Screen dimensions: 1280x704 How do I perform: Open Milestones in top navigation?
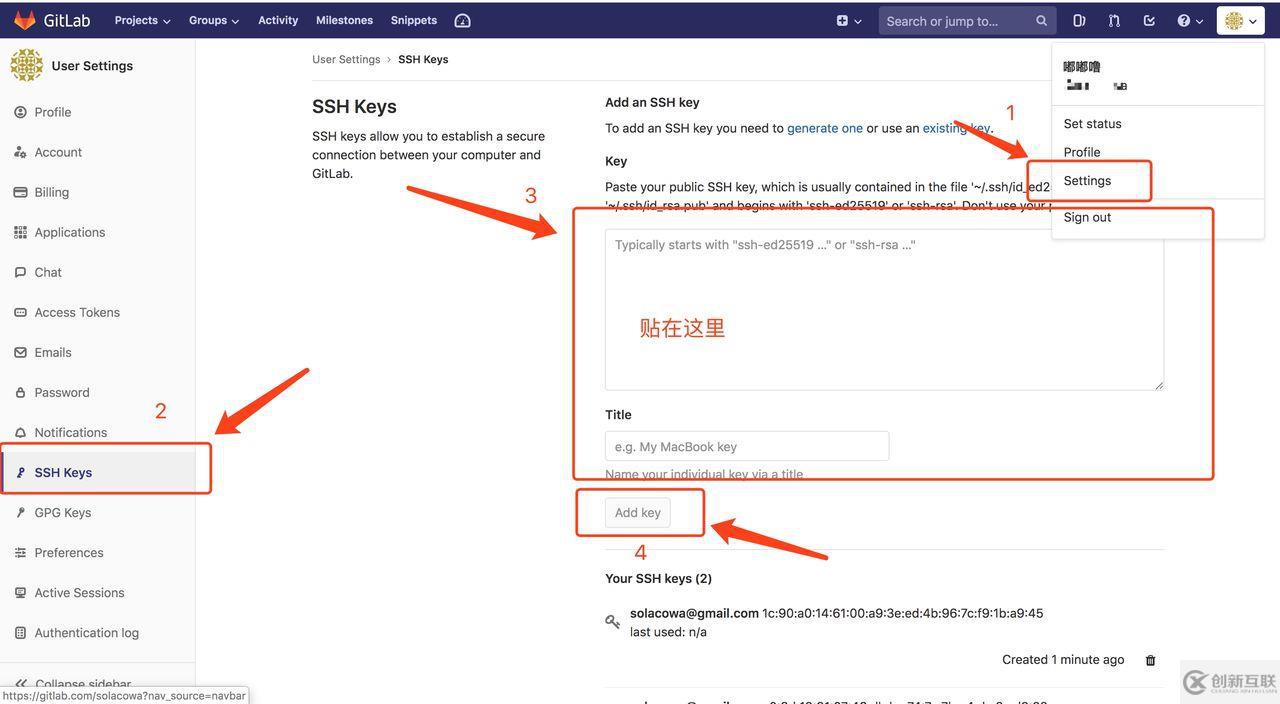point(344,20)
